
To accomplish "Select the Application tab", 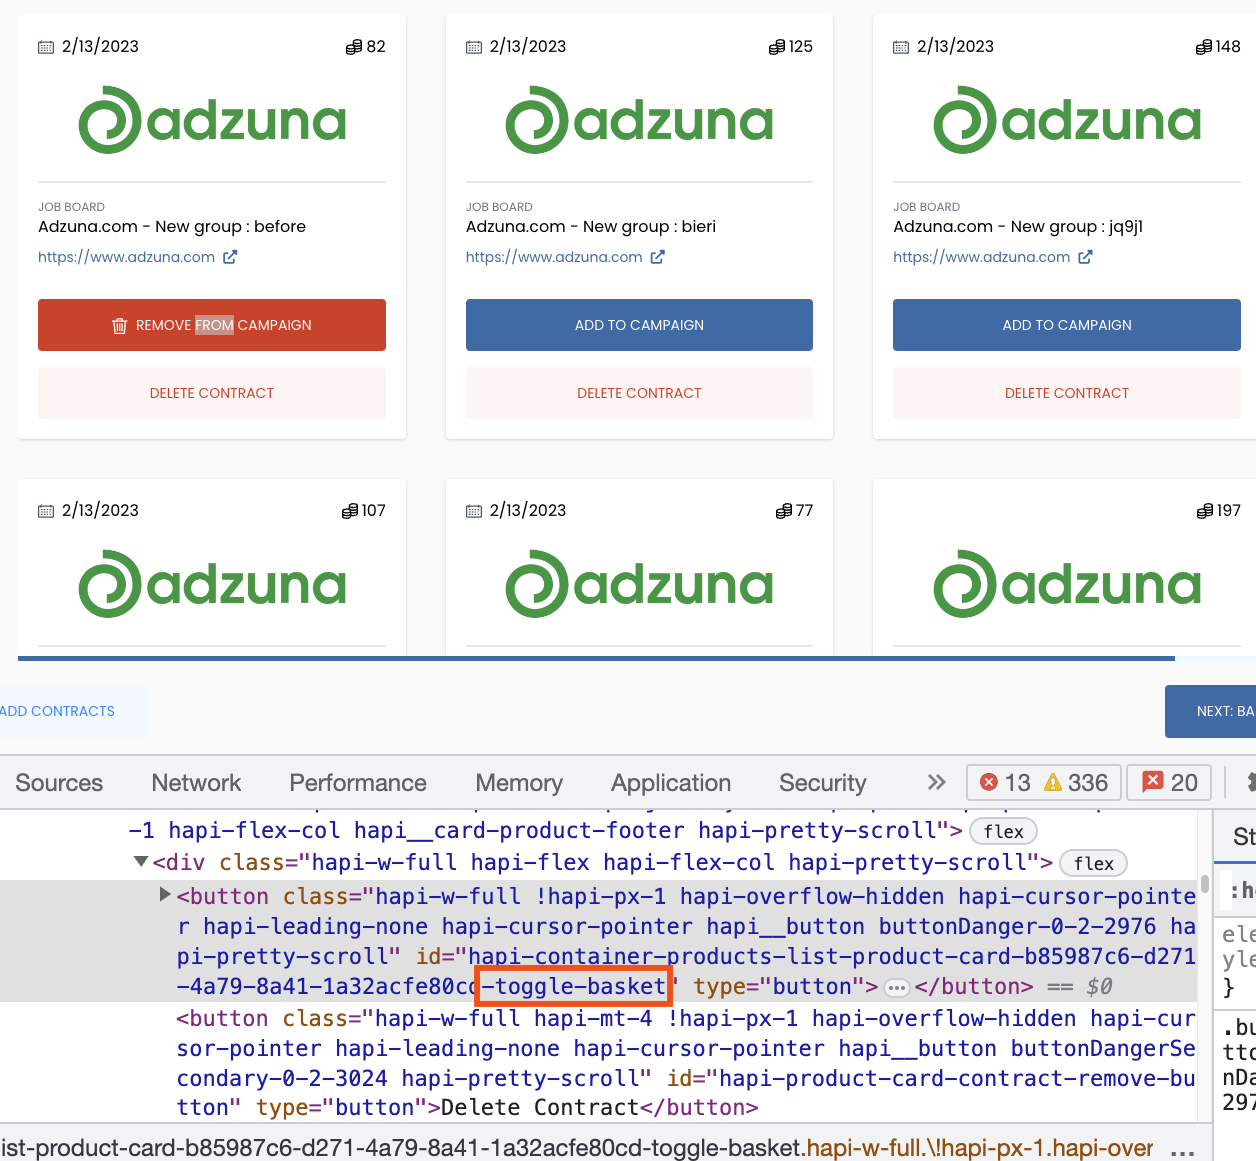I will 671,783.
